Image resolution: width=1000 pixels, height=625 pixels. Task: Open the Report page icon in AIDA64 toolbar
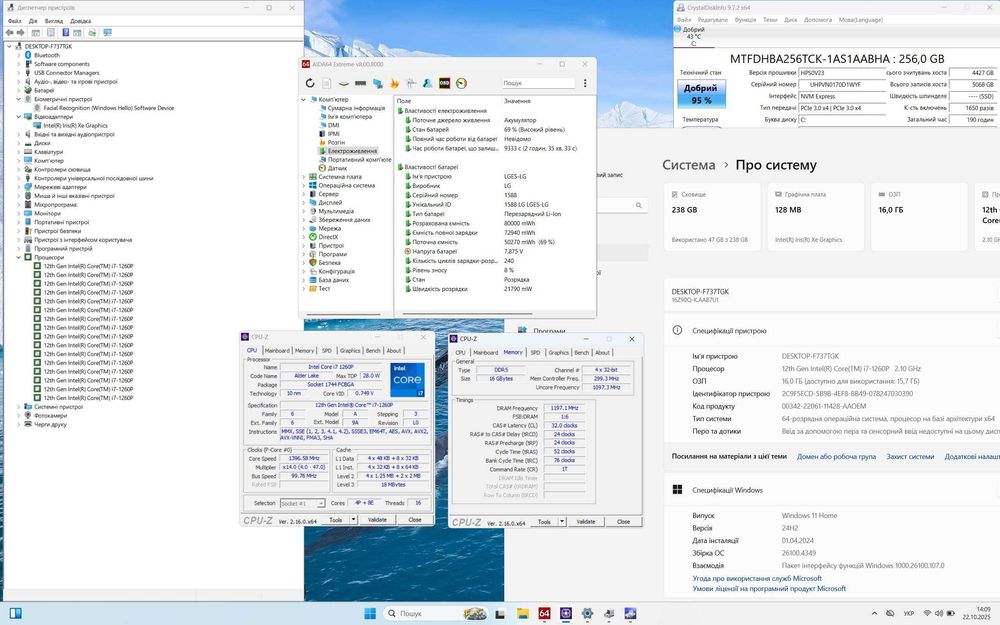coord(327,83)
